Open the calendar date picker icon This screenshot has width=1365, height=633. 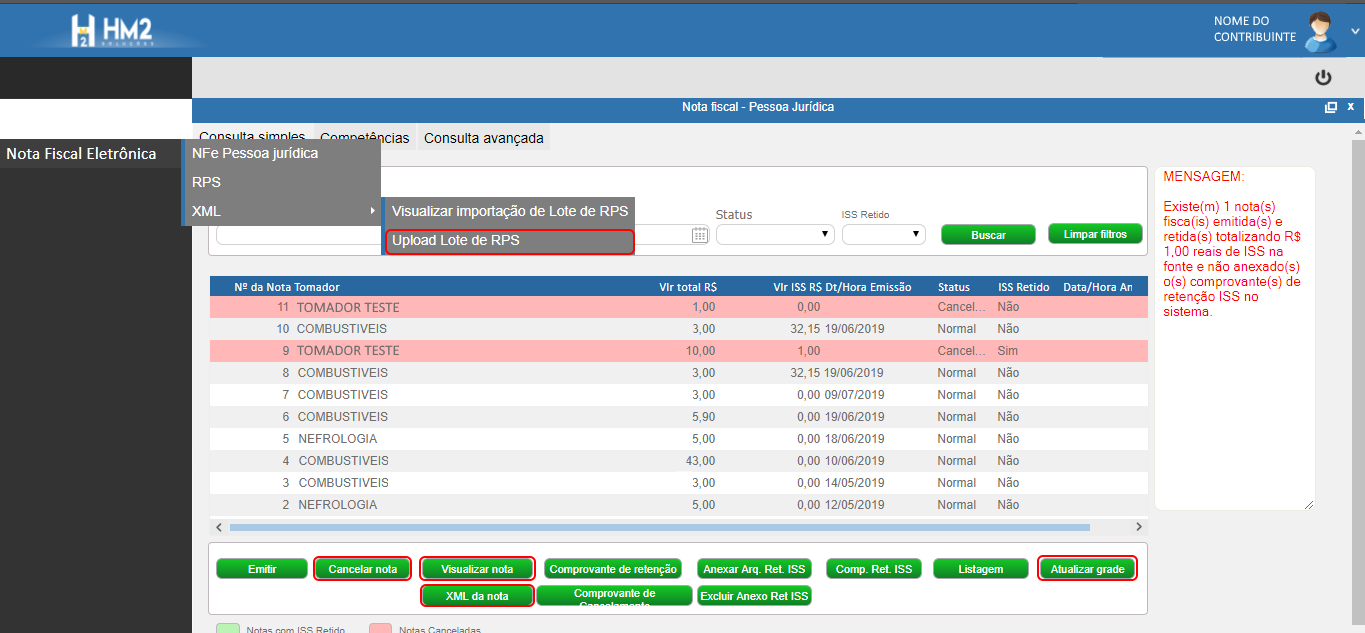coord(700,235)
